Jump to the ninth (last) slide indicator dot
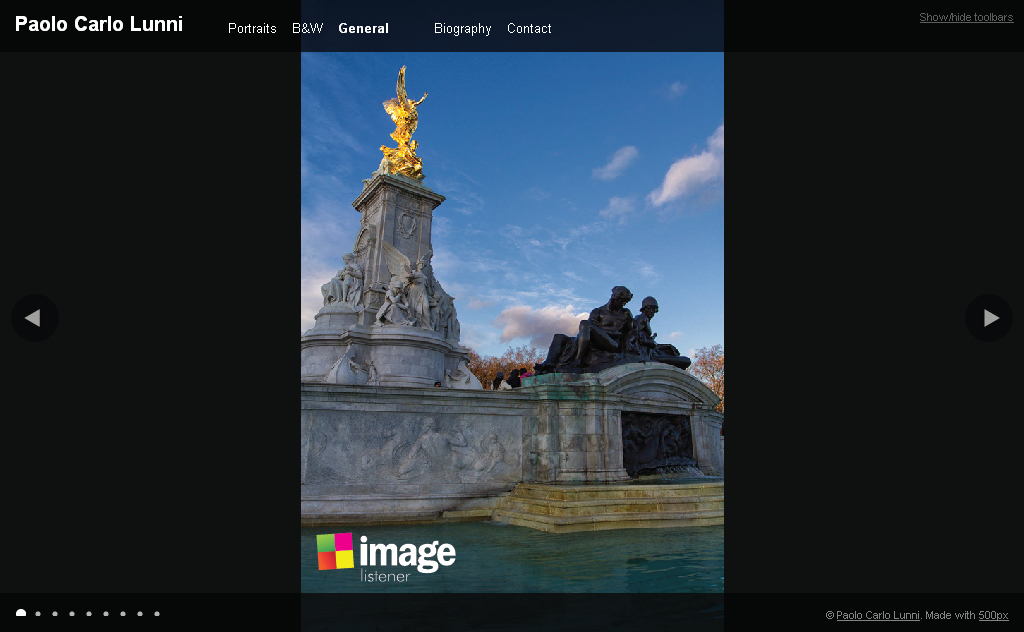 point(157,614)
